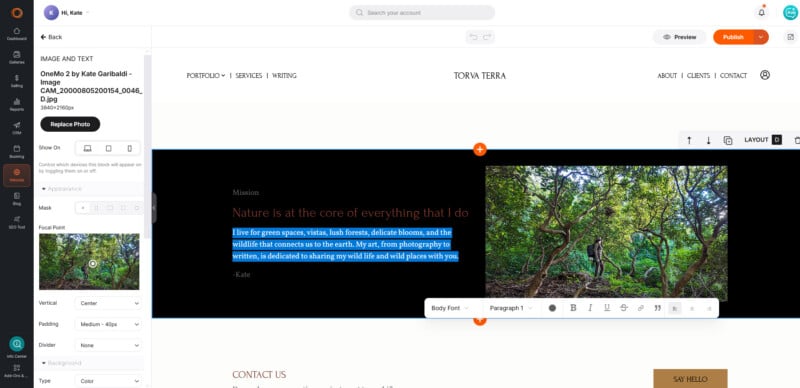The width and height of the screenshot is (800, 388).
Task: Select left text alignment
Action: coord(674,308)
